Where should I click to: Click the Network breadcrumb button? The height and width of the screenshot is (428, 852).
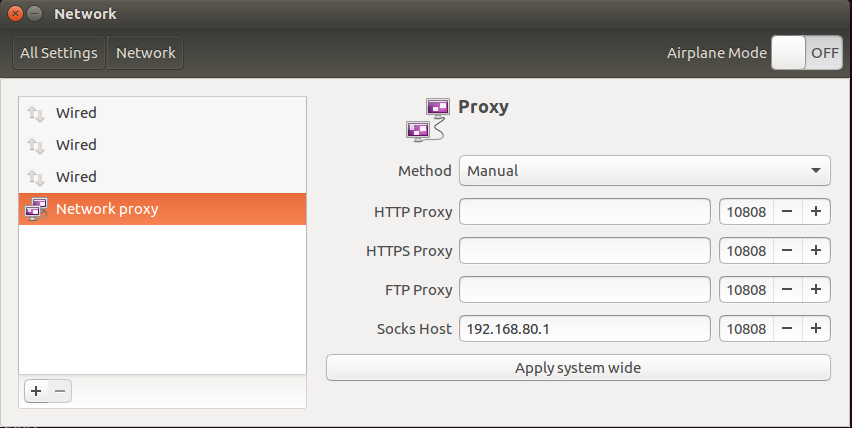pyautogui.click(x=146, y=53)
